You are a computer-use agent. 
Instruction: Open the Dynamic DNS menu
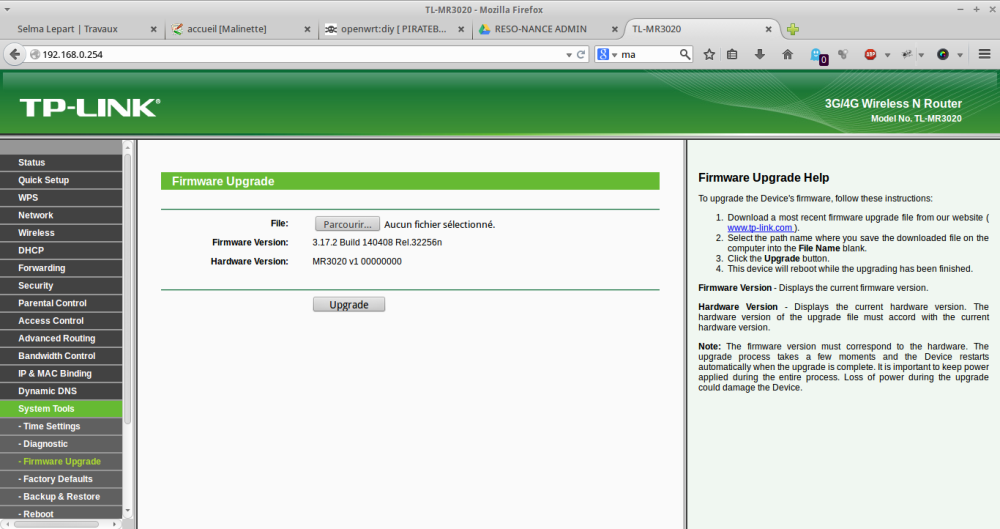61,391
